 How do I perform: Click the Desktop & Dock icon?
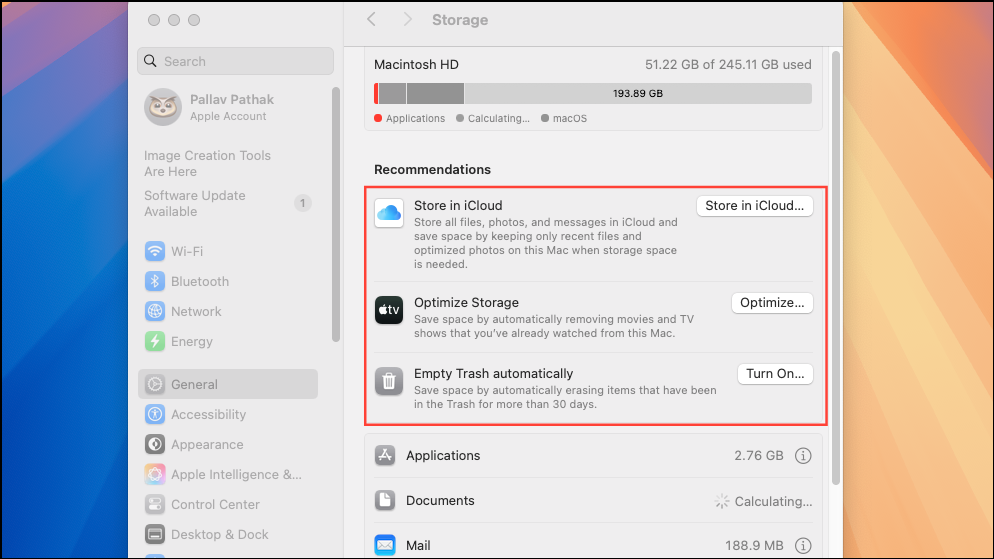[155, 534]
